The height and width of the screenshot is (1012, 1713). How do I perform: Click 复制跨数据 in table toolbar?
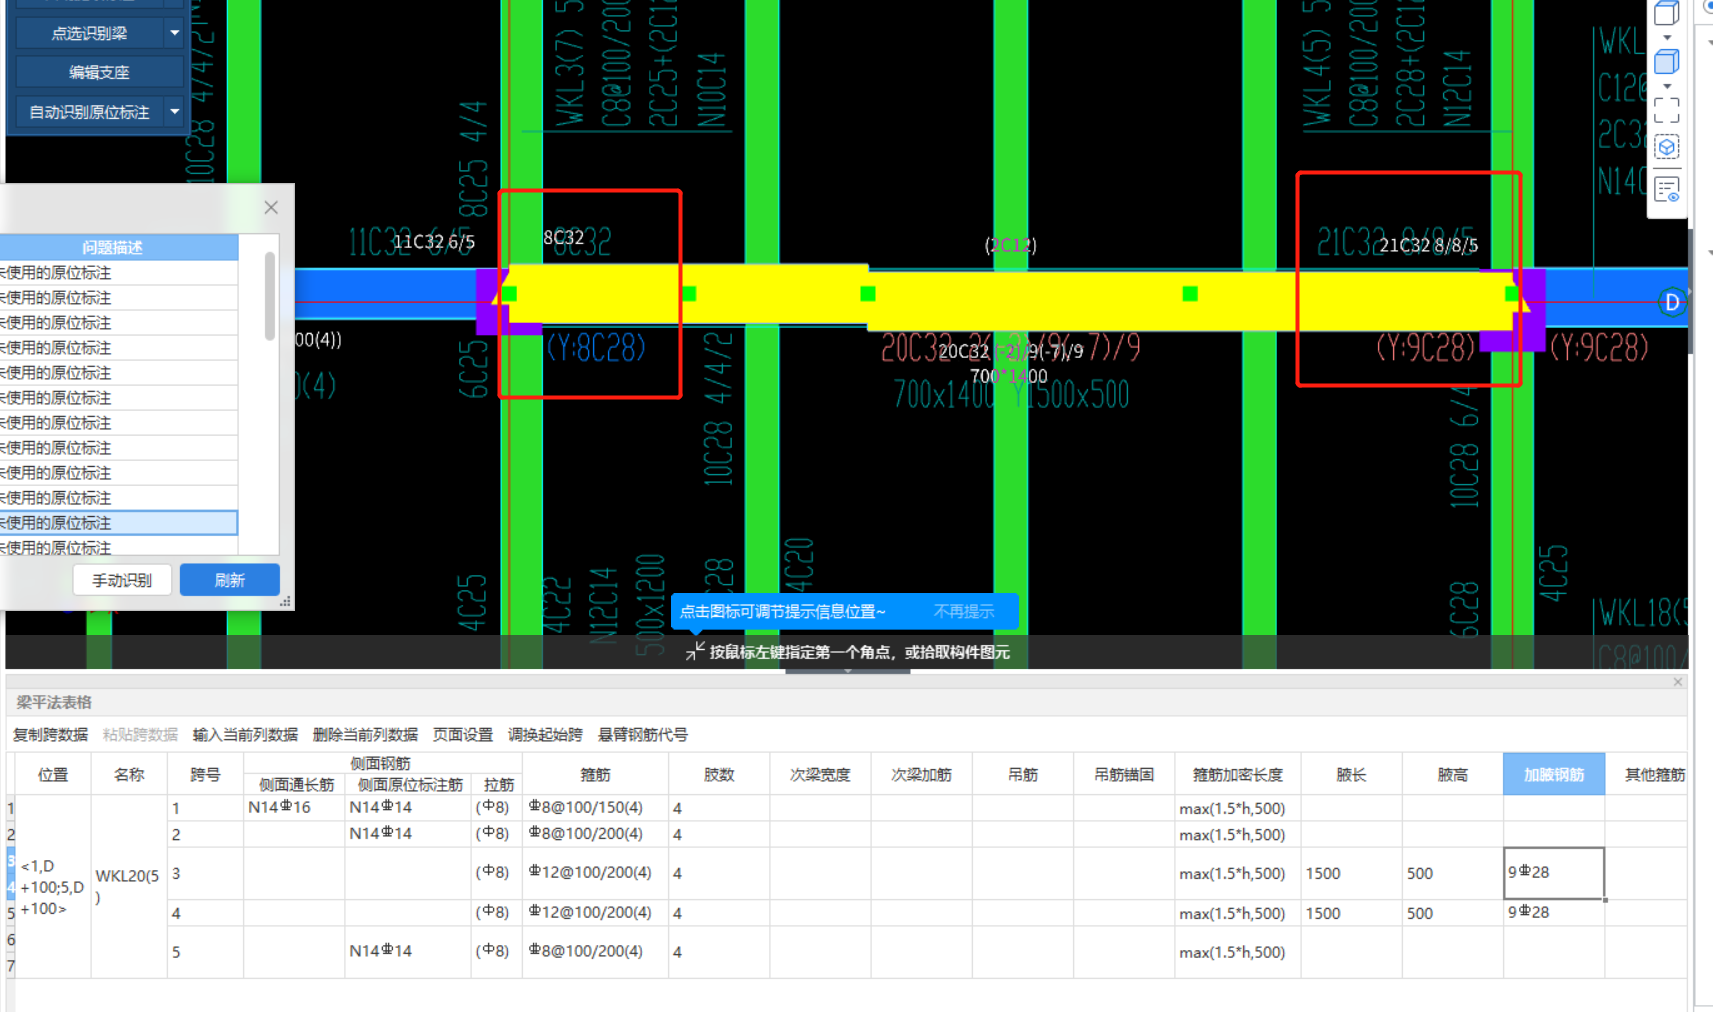coord(50,735)
